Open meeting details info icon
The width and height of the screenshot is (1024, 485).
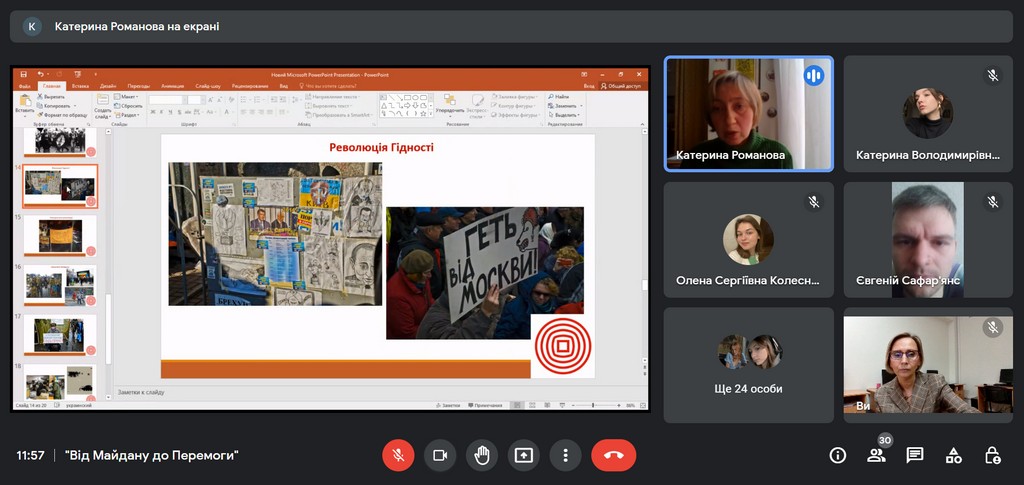[838, 455]
